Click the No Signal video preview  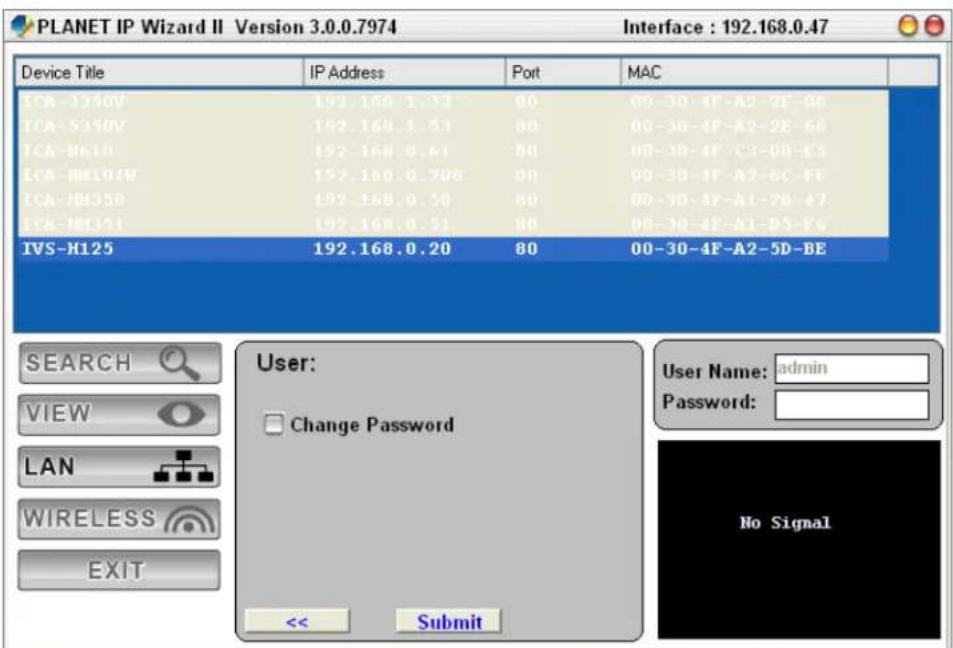pyautogui.click(x=799, y=539)
